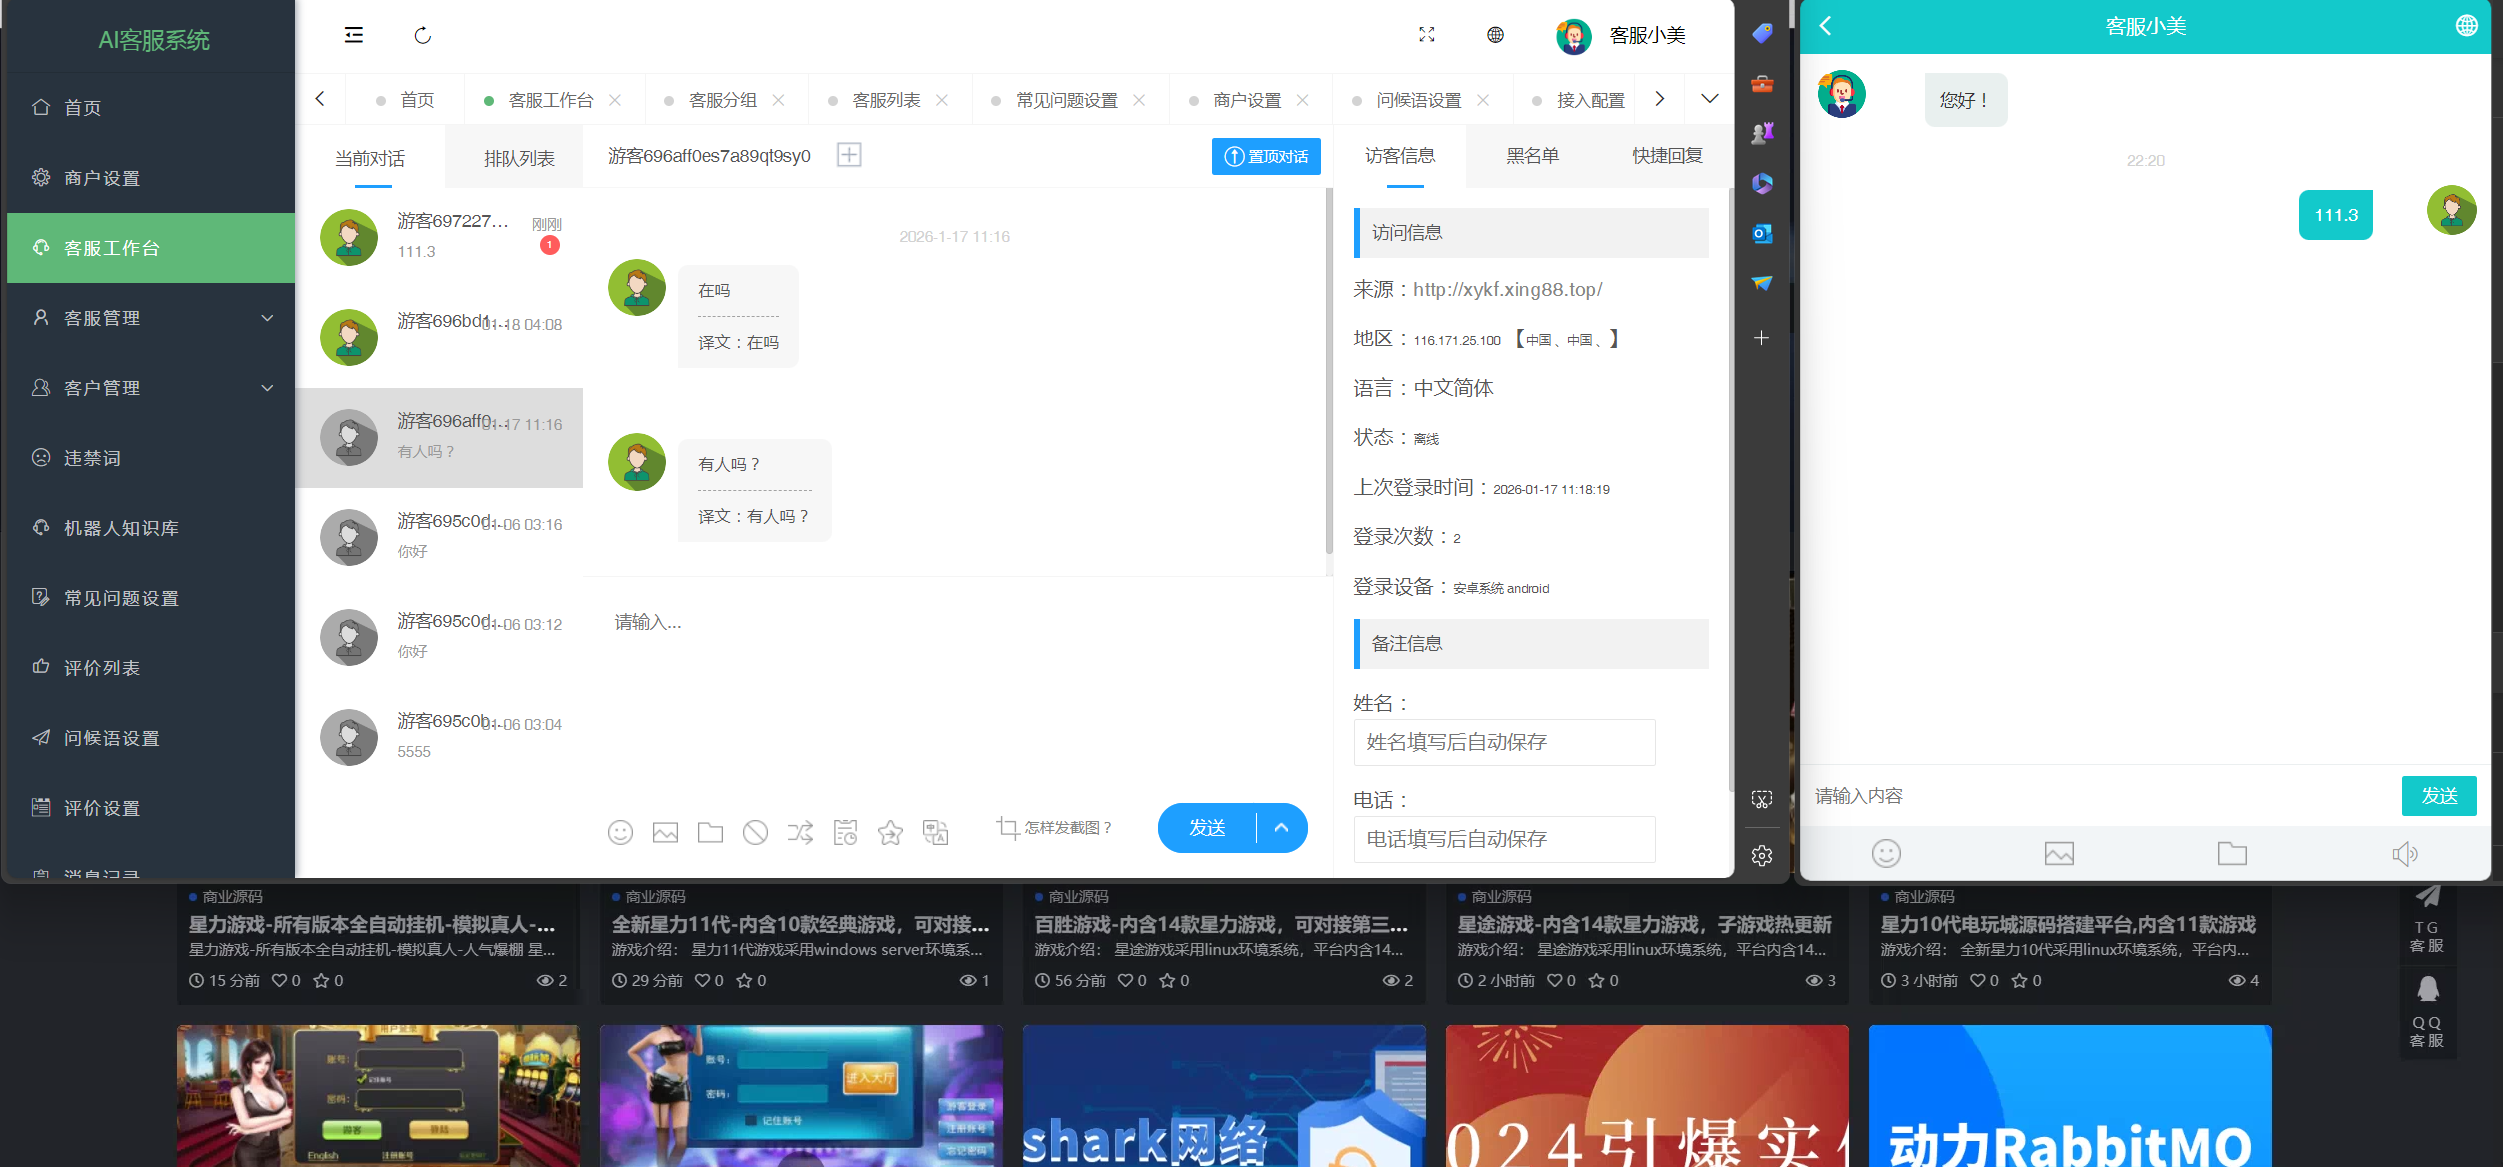Viewport: 2503px width, 1167px height.
Task: Click the 请输入内容 field in the widget
Action: (2100, 796)
